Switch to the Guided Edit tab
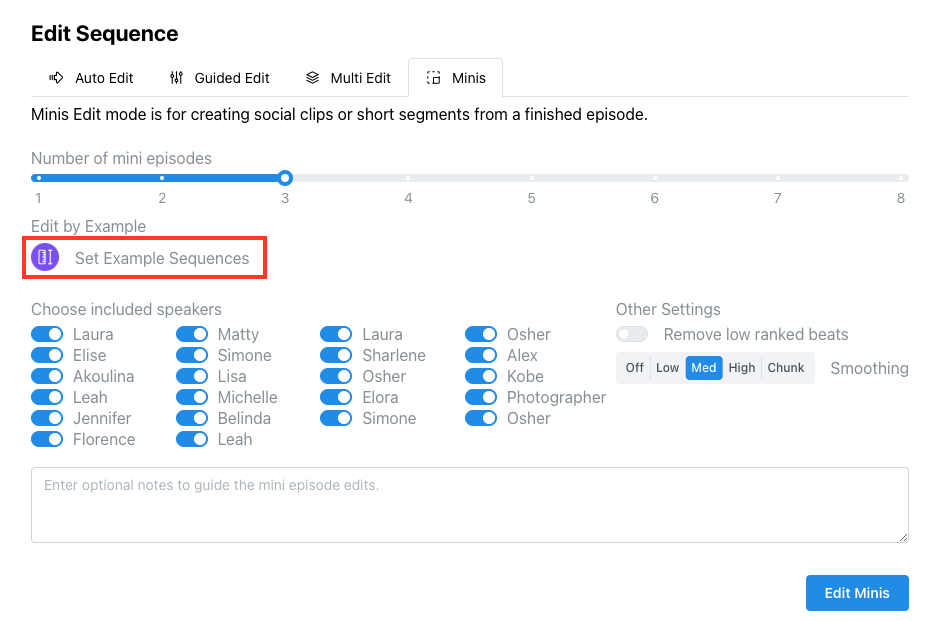Viewport: 944px width, 621px height. coord(220,78)
